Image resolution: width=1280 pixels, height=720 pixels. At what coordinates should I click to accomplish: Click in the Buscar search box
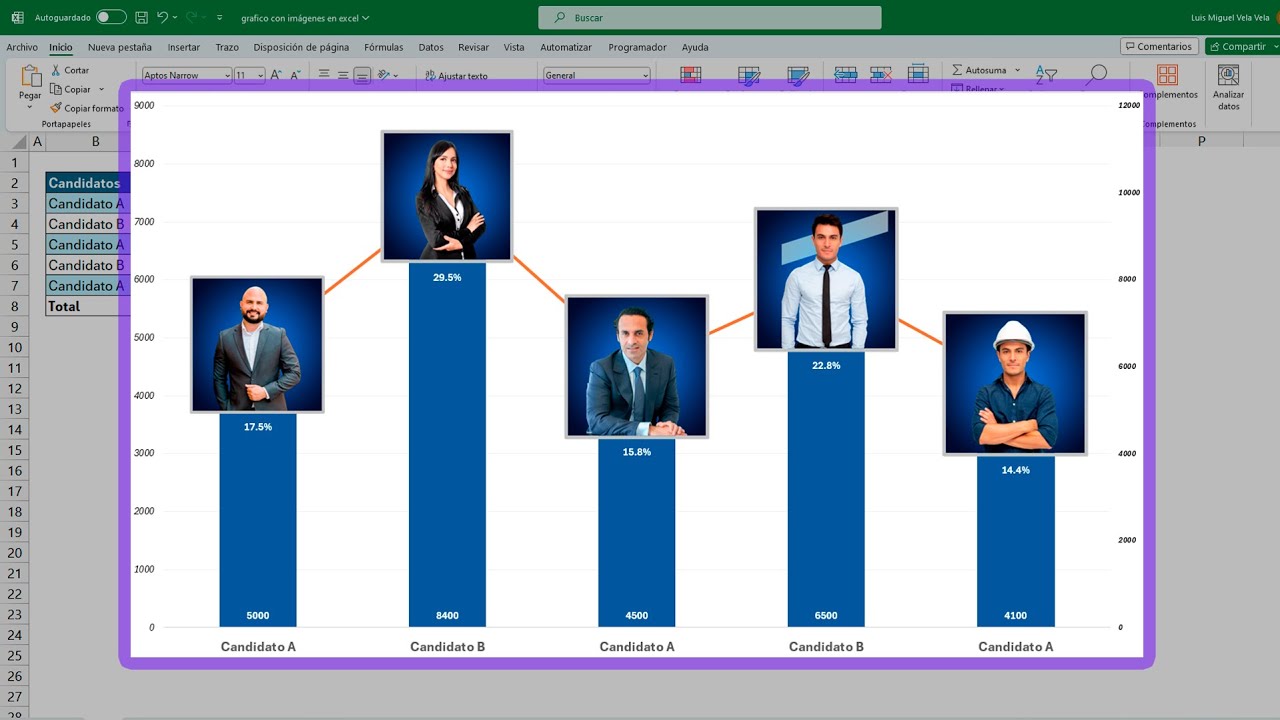coord(710,18)
